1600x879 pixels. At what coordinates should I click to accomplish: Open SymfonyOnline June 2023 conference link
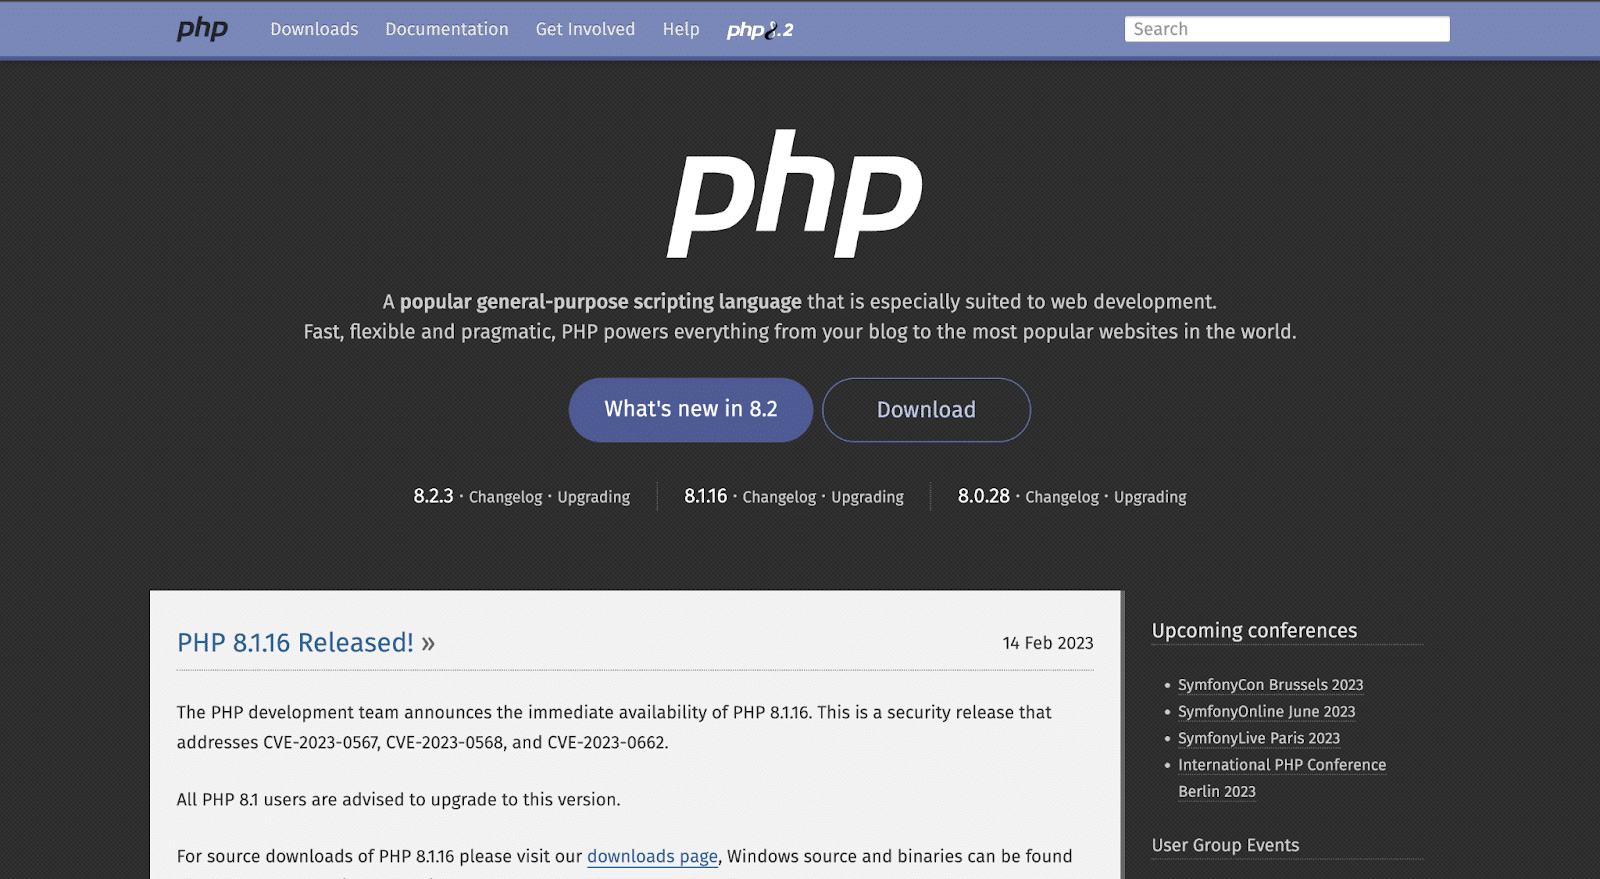pyautogui.click(x=1266, y=711)
